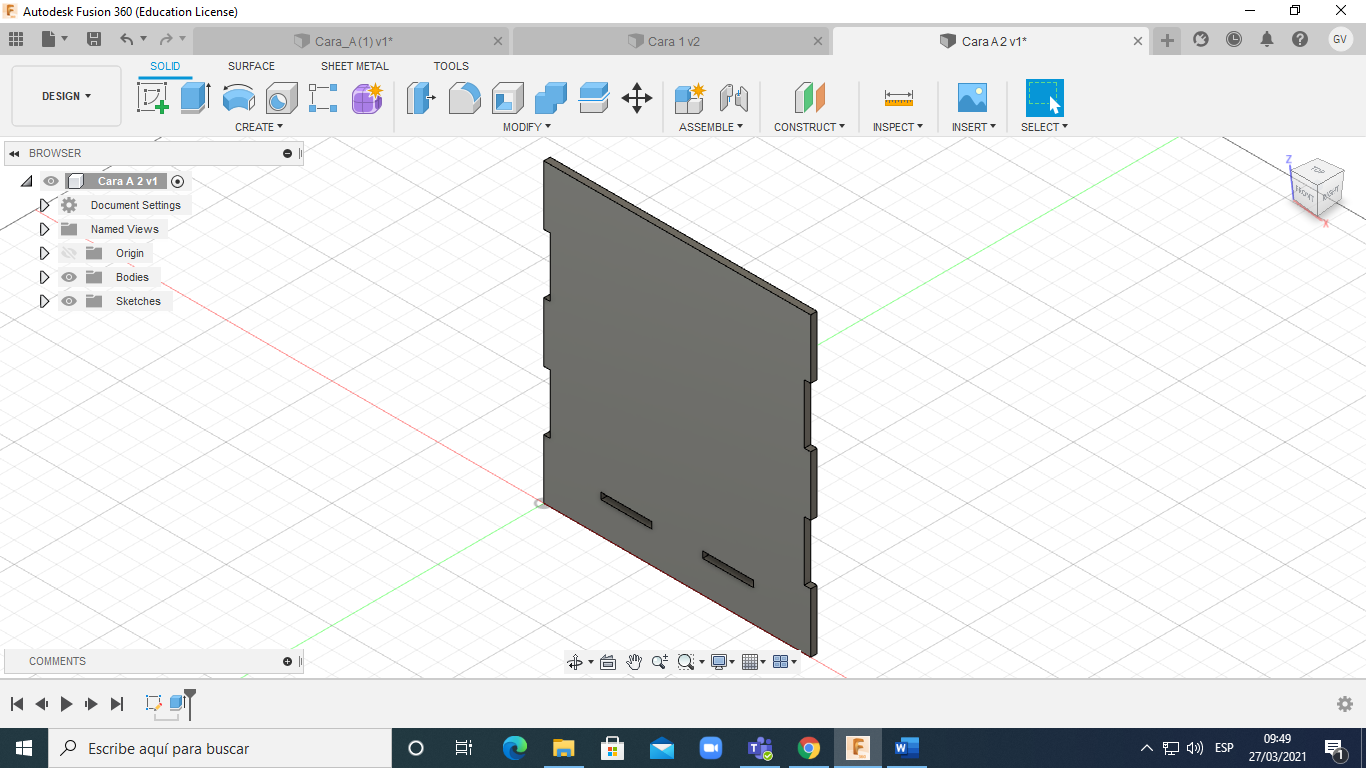
Task: Play the design timeline
Action: click(66, 704)
